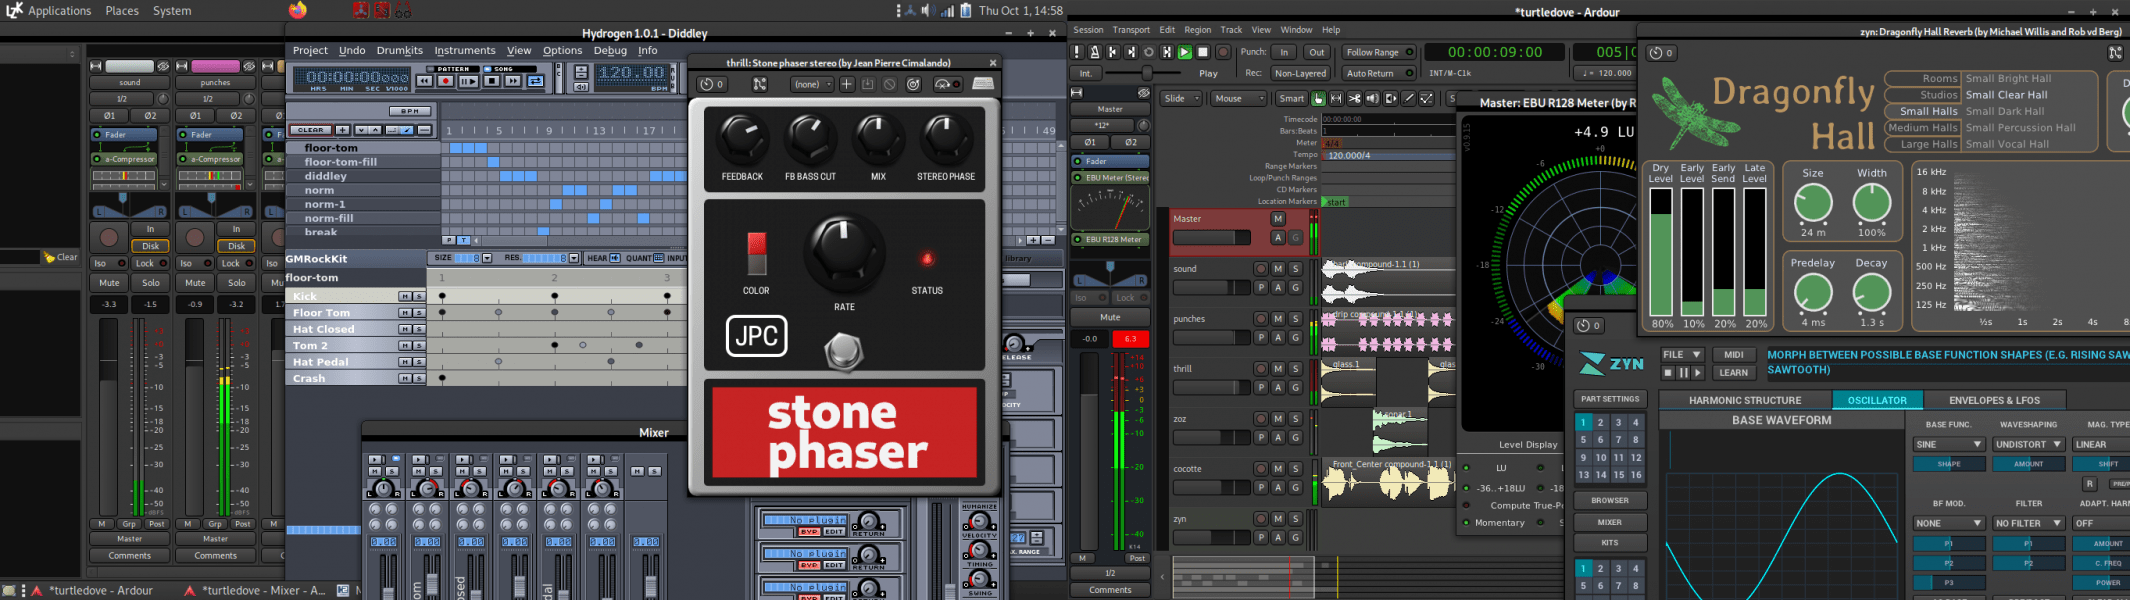2130x600 pixels.
Task: Select the audition speaker tool in Ardour
Action: pyautogui.click(x=1372, y=99)
